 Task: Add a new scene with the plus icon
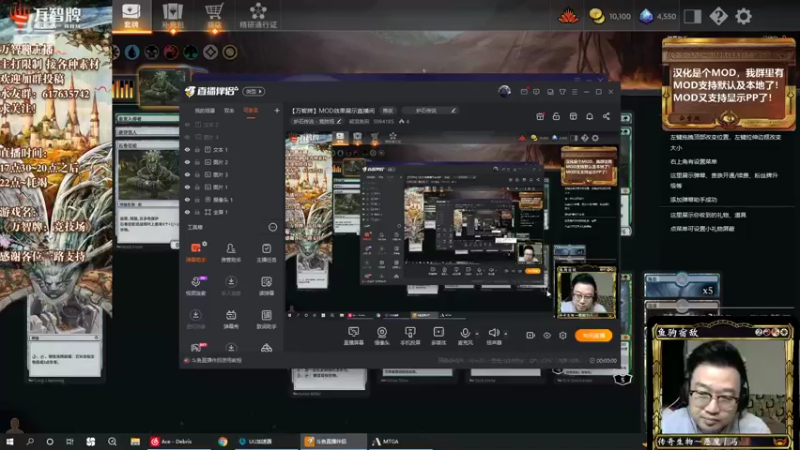tap(277, 110)
